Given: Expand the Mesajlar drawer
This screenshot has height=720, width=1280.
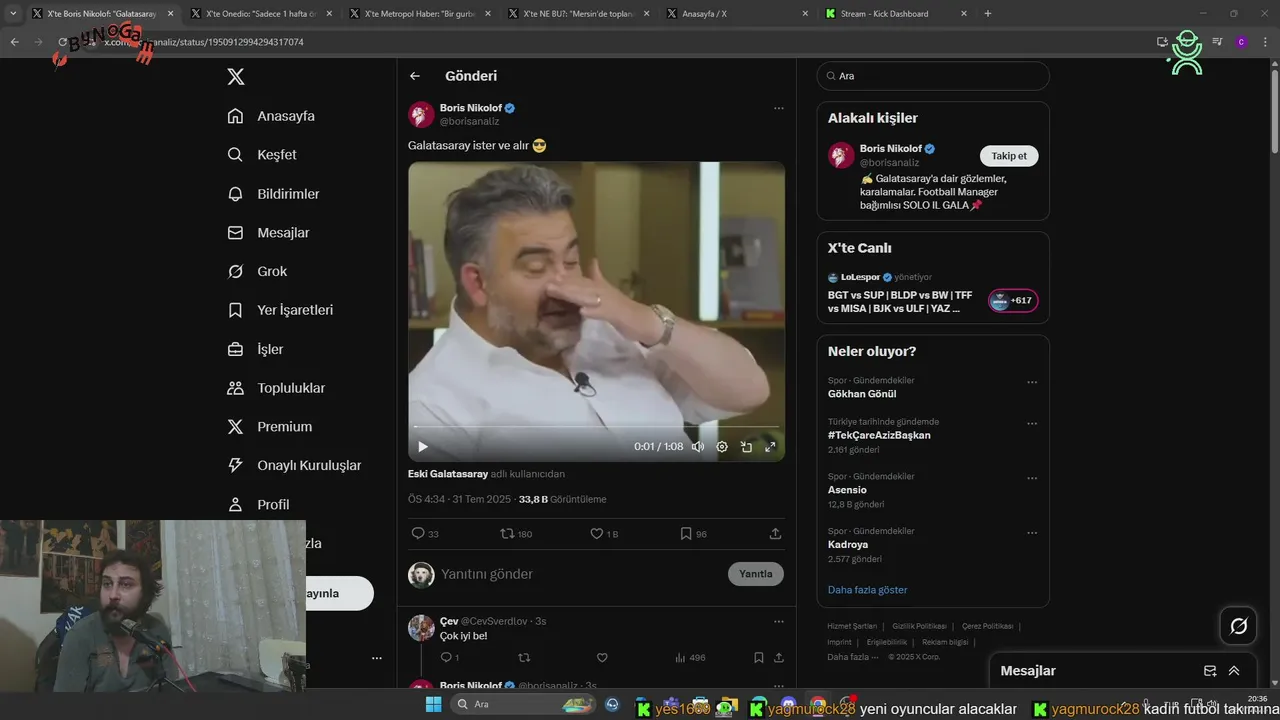Looking at the screenshot, I should coord(1234,671).
